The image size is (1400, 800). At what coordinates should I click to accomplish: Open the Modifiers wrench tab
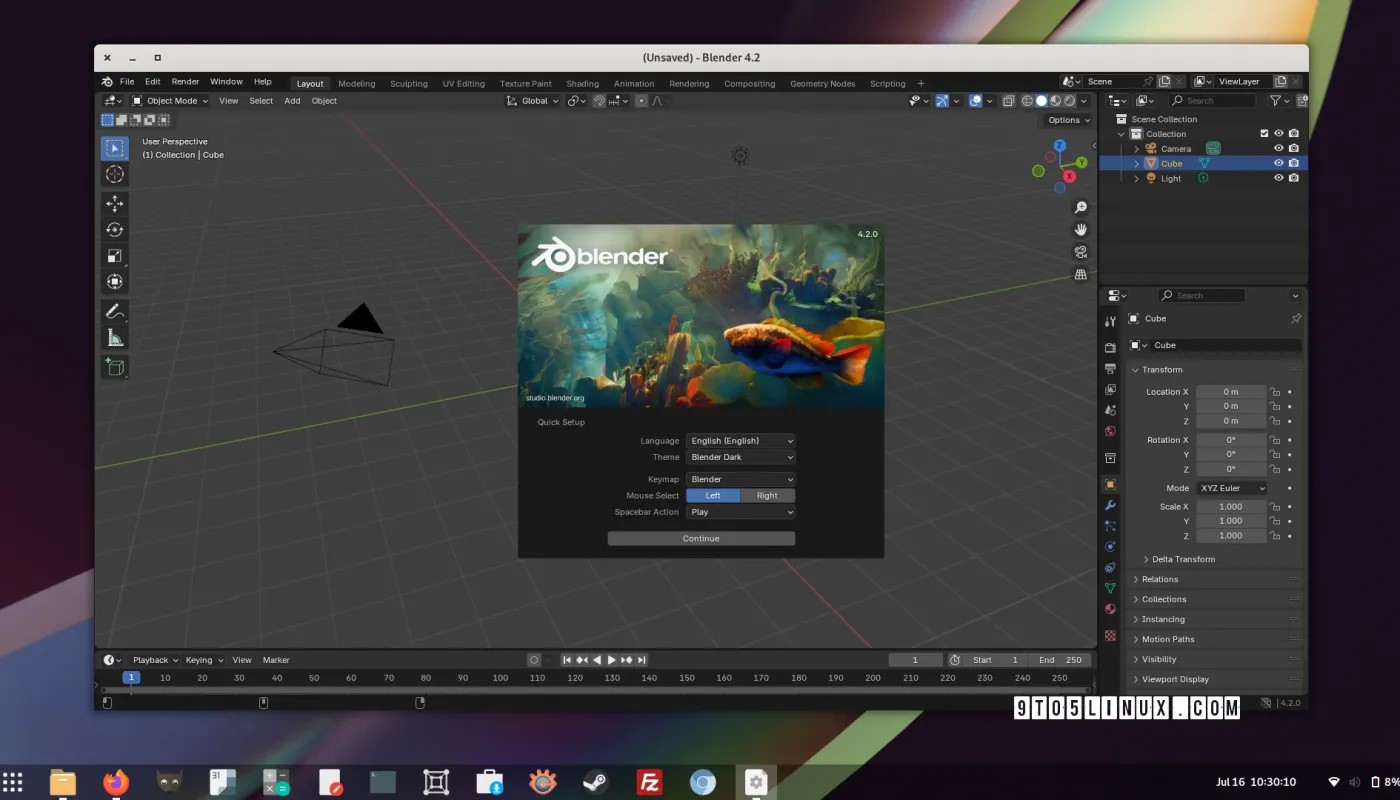[1110, 505]
